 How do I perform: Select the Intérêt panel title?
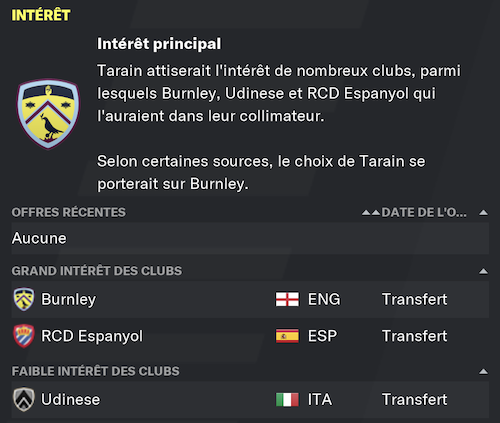41,15
